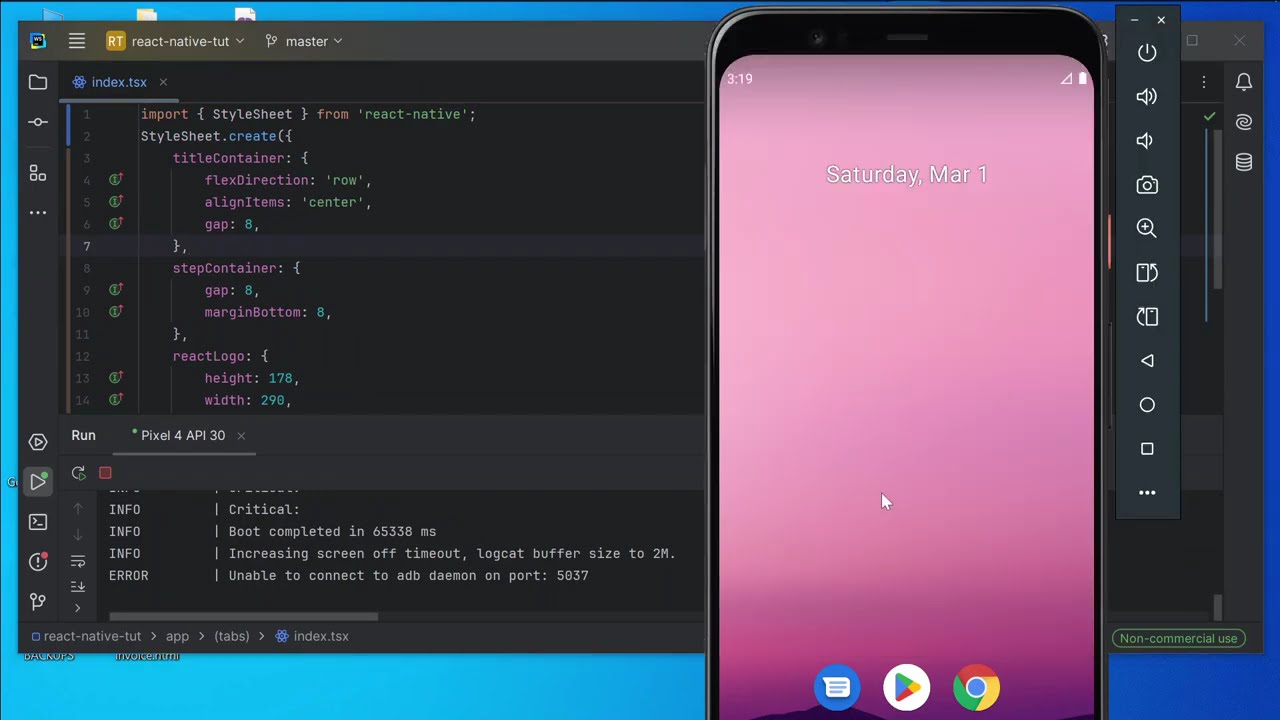This screenshot has height=720, width=1280.
Task: Open the Project tool window folder icon
Action: click(x=38, y=82)
